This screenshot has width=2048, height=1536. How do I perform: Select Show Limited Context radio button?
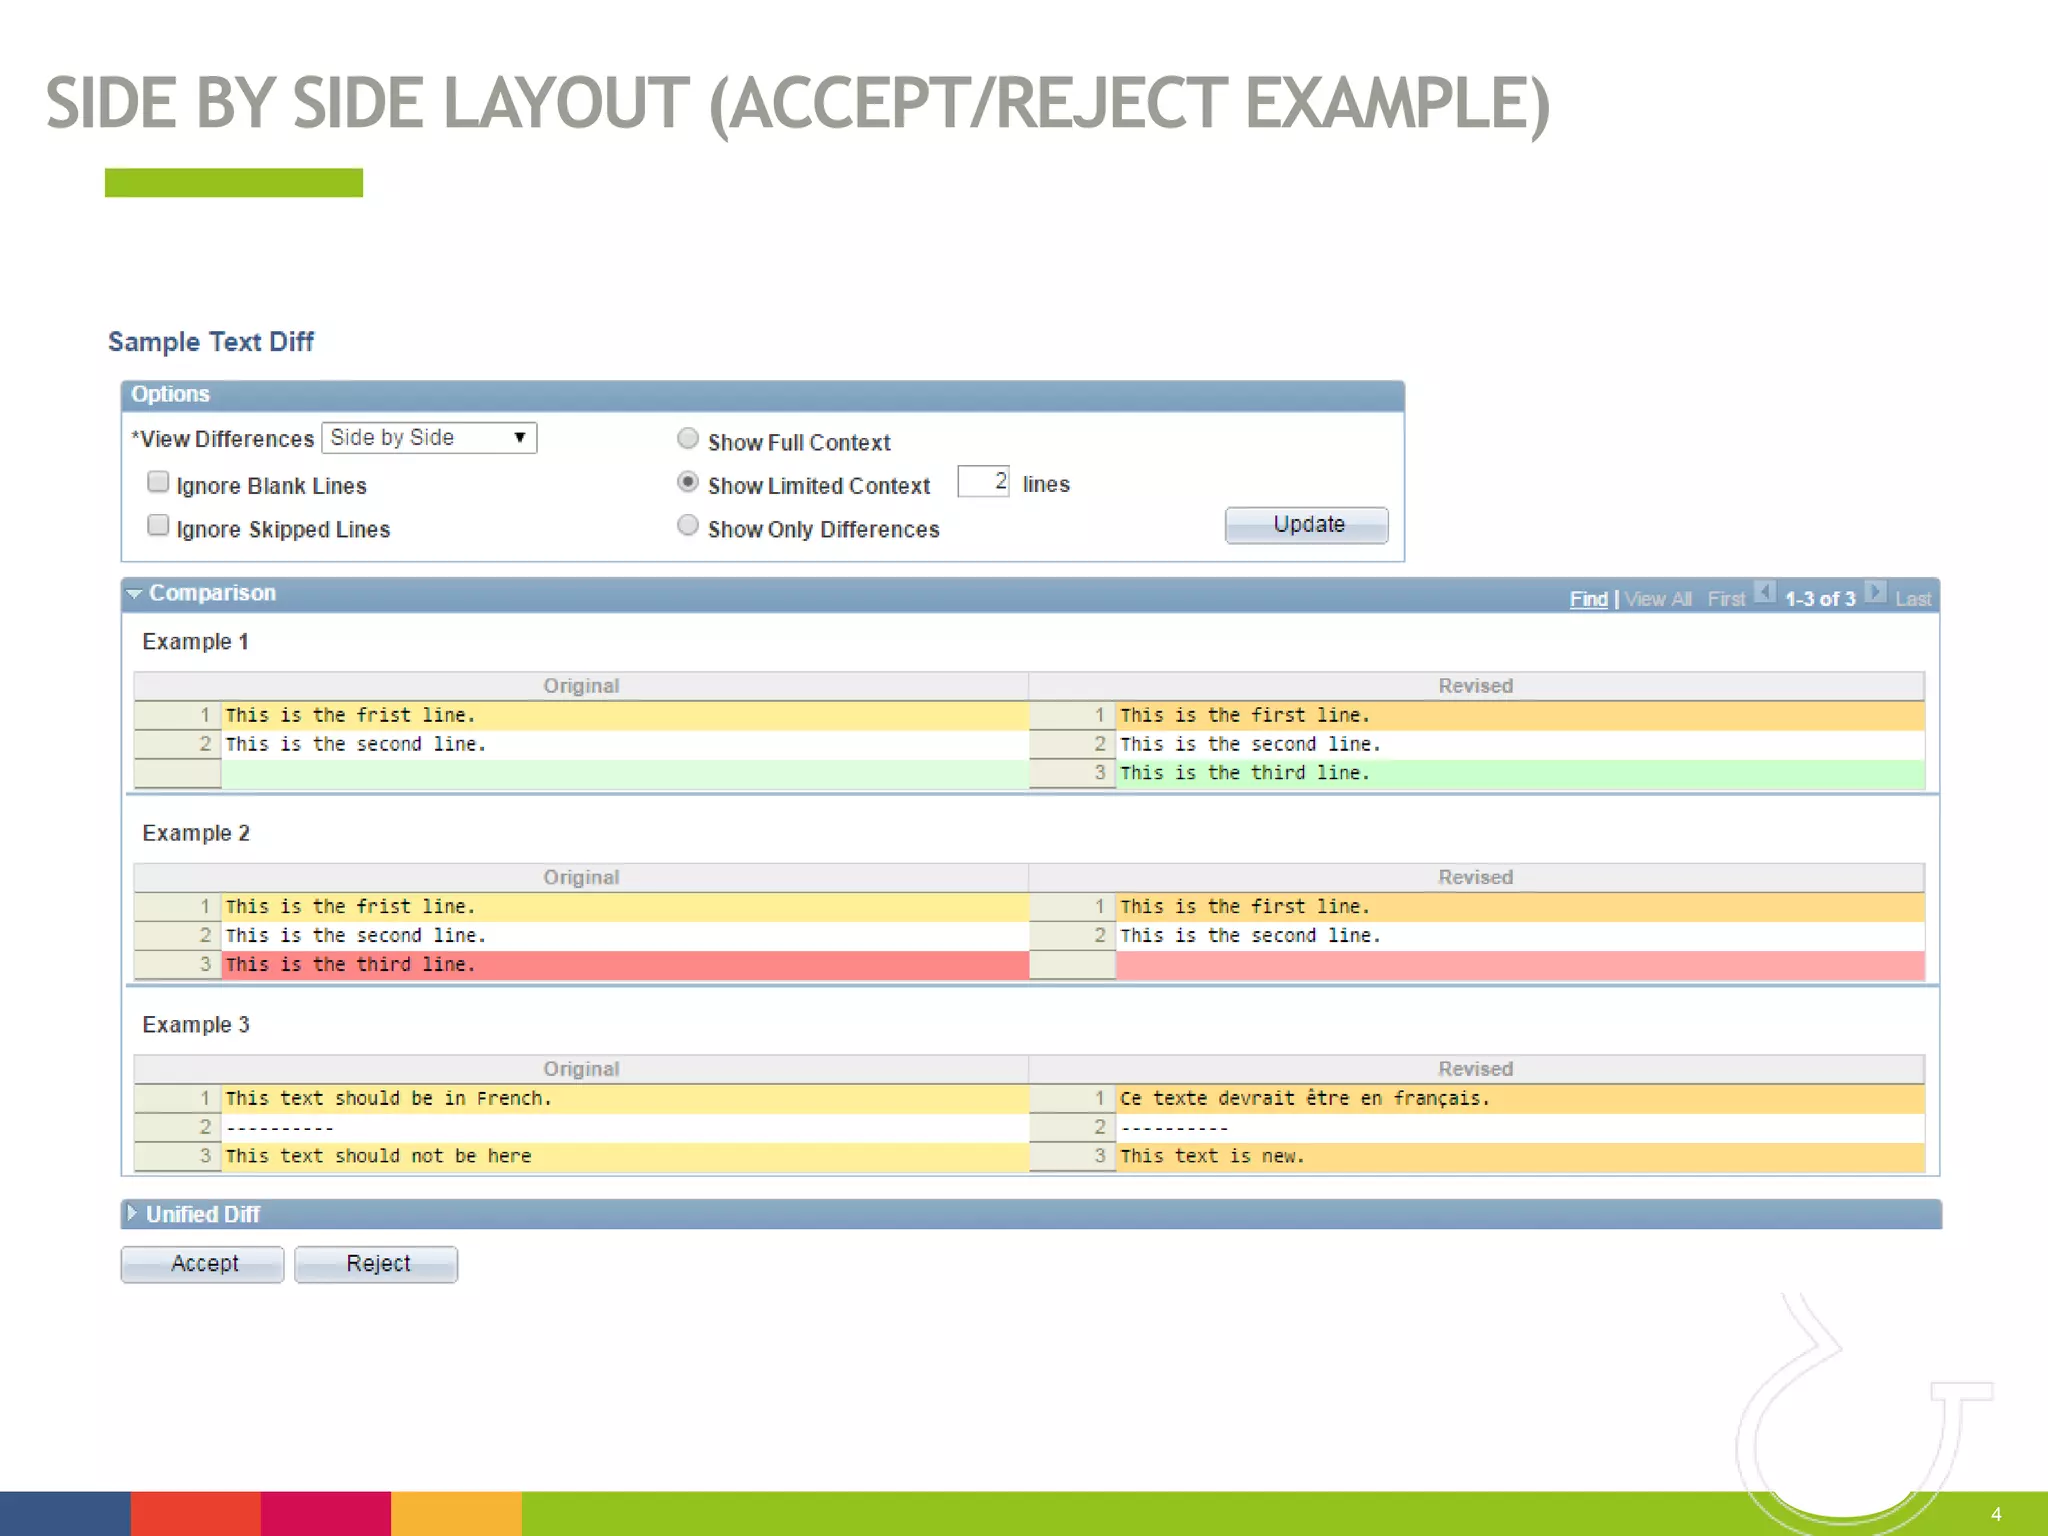coord(688,483)
